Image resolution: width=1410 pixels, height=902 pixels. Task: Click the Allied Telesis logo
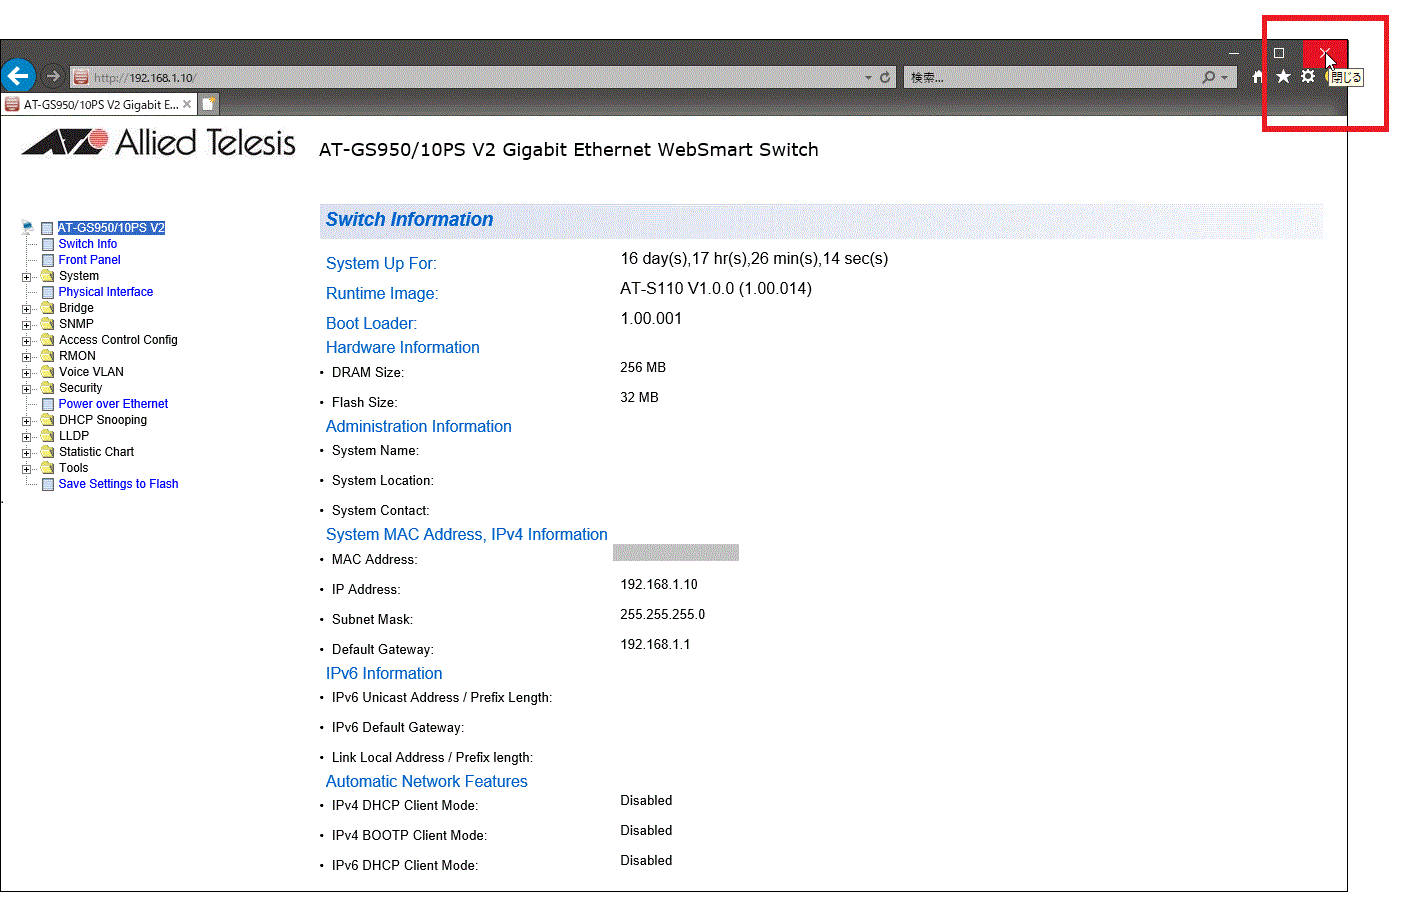click(158, 142)
